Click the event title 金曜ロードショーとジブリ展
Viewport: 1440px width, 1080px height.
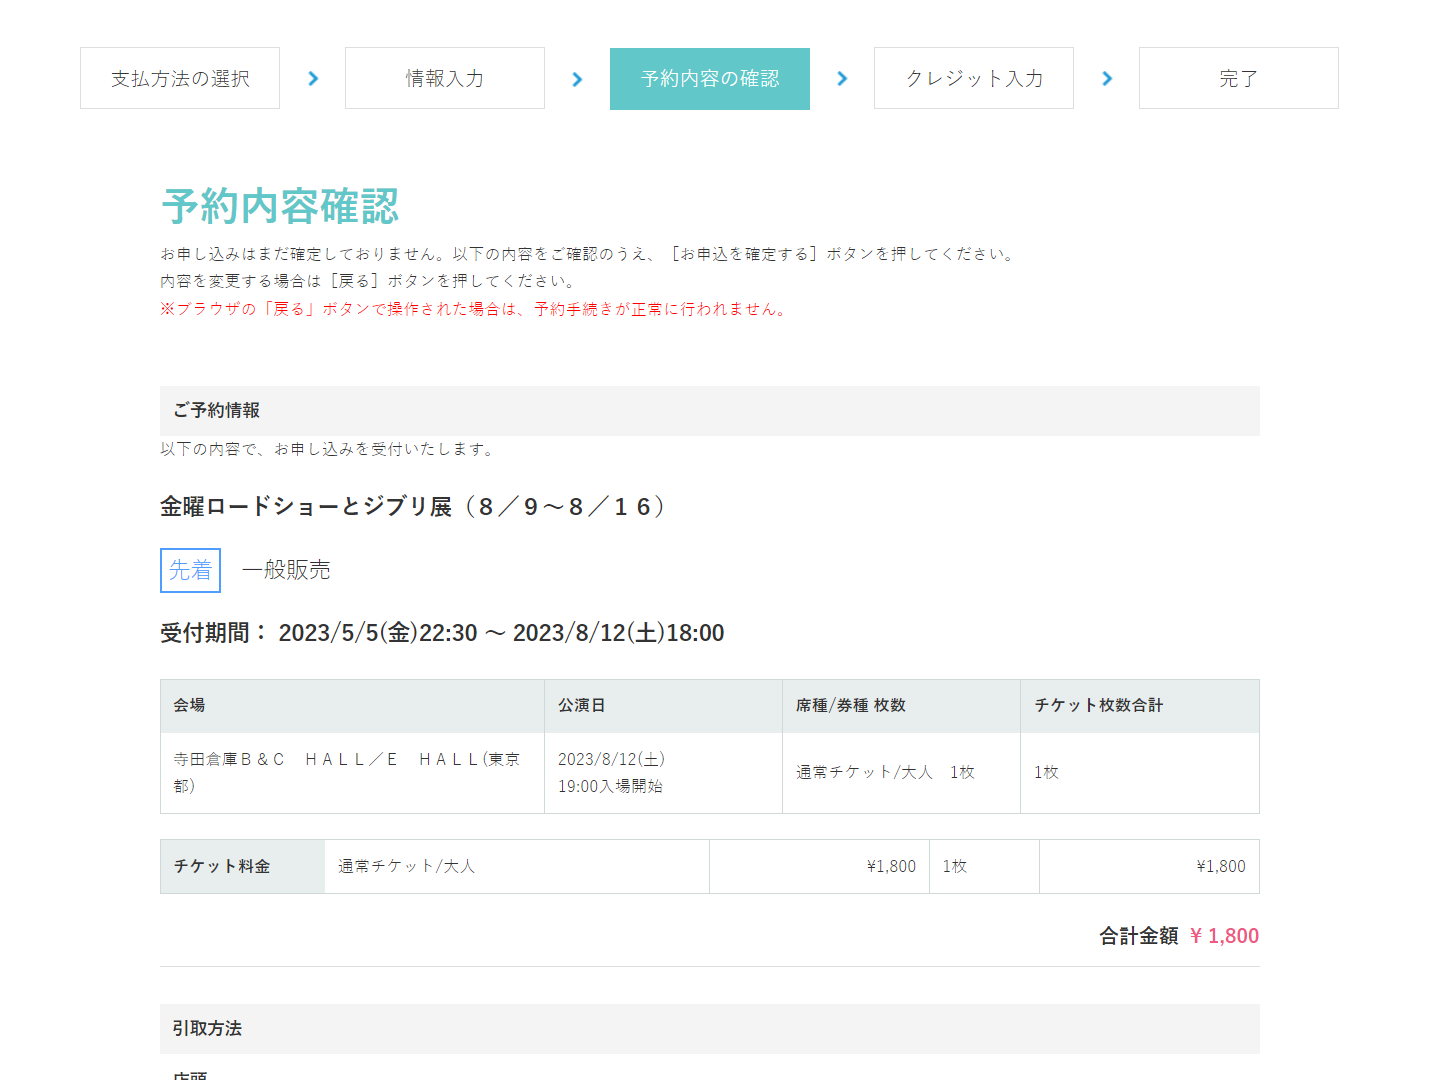point(413,507)
